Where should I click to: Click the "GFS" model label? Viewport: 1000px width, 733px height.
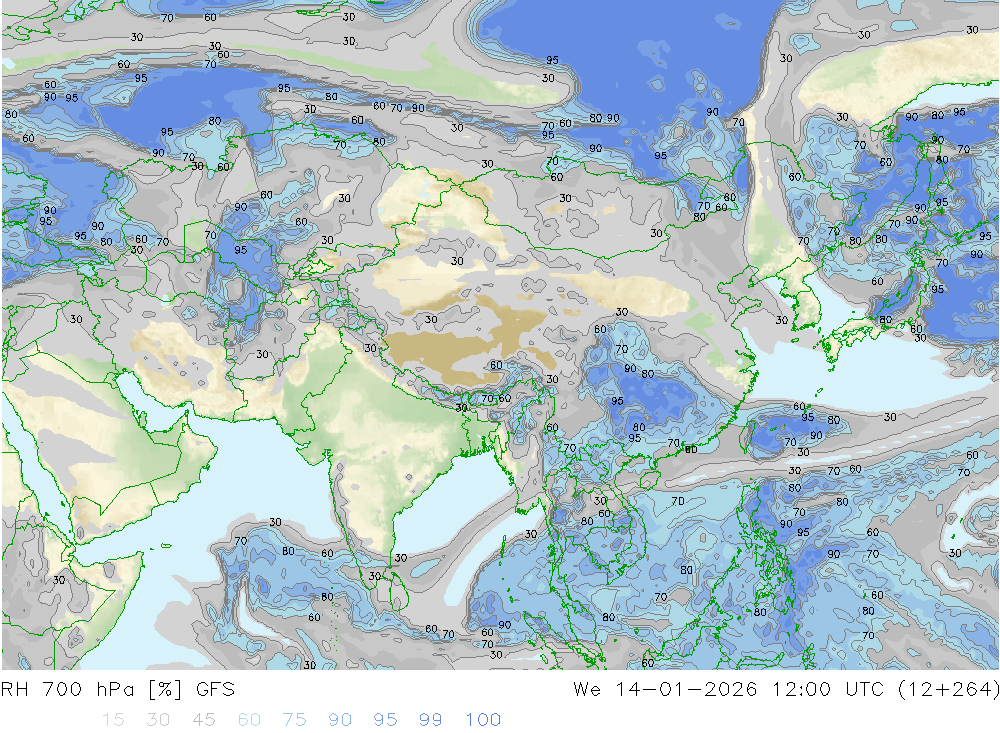point(216,690)
